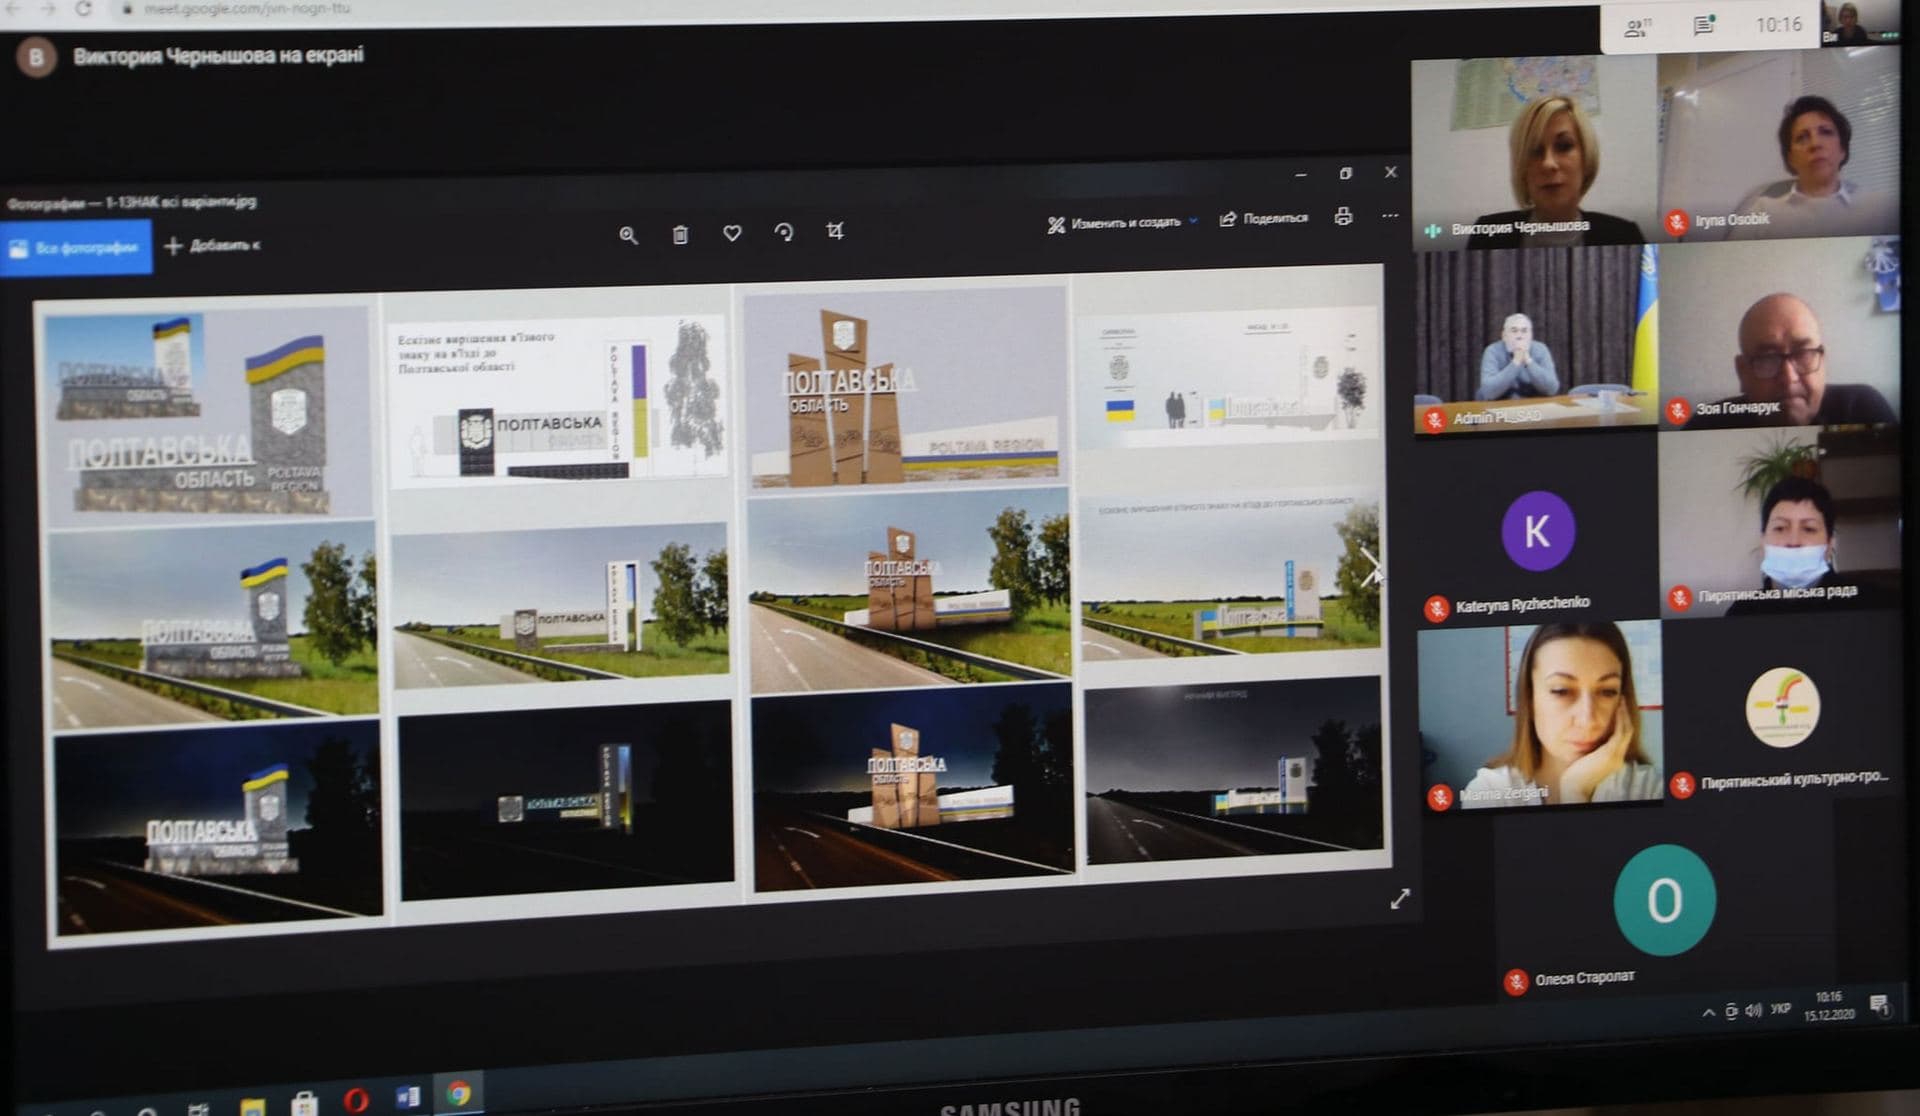This screenshot has height=1116, width=1920.
Task: Click the zoom magnifier icon in Photos toolbar
Action: click(628, 235)
